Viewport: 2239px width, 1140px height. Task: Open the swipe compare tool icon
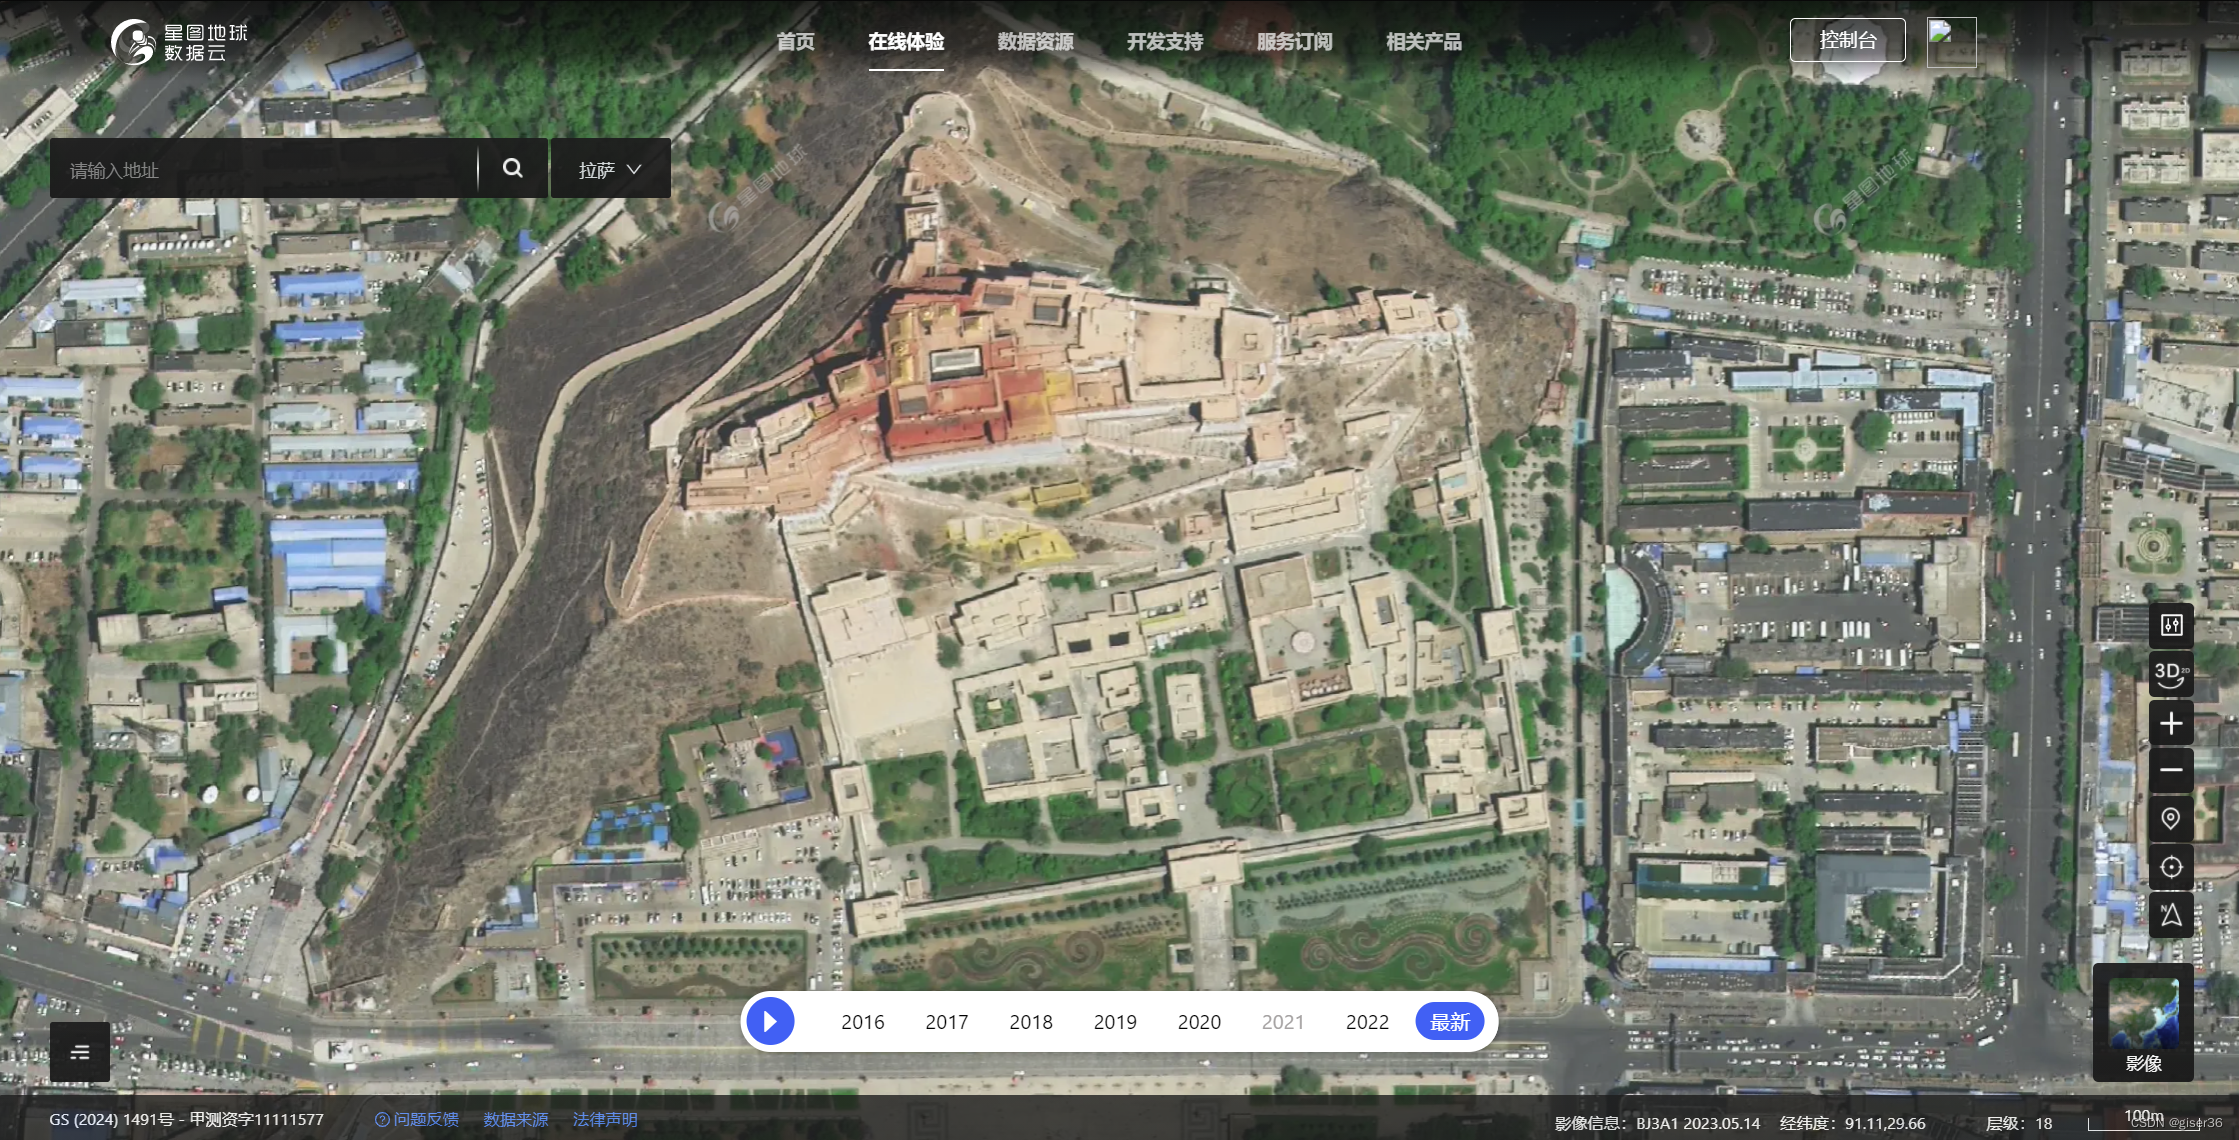pos(2171,626)
